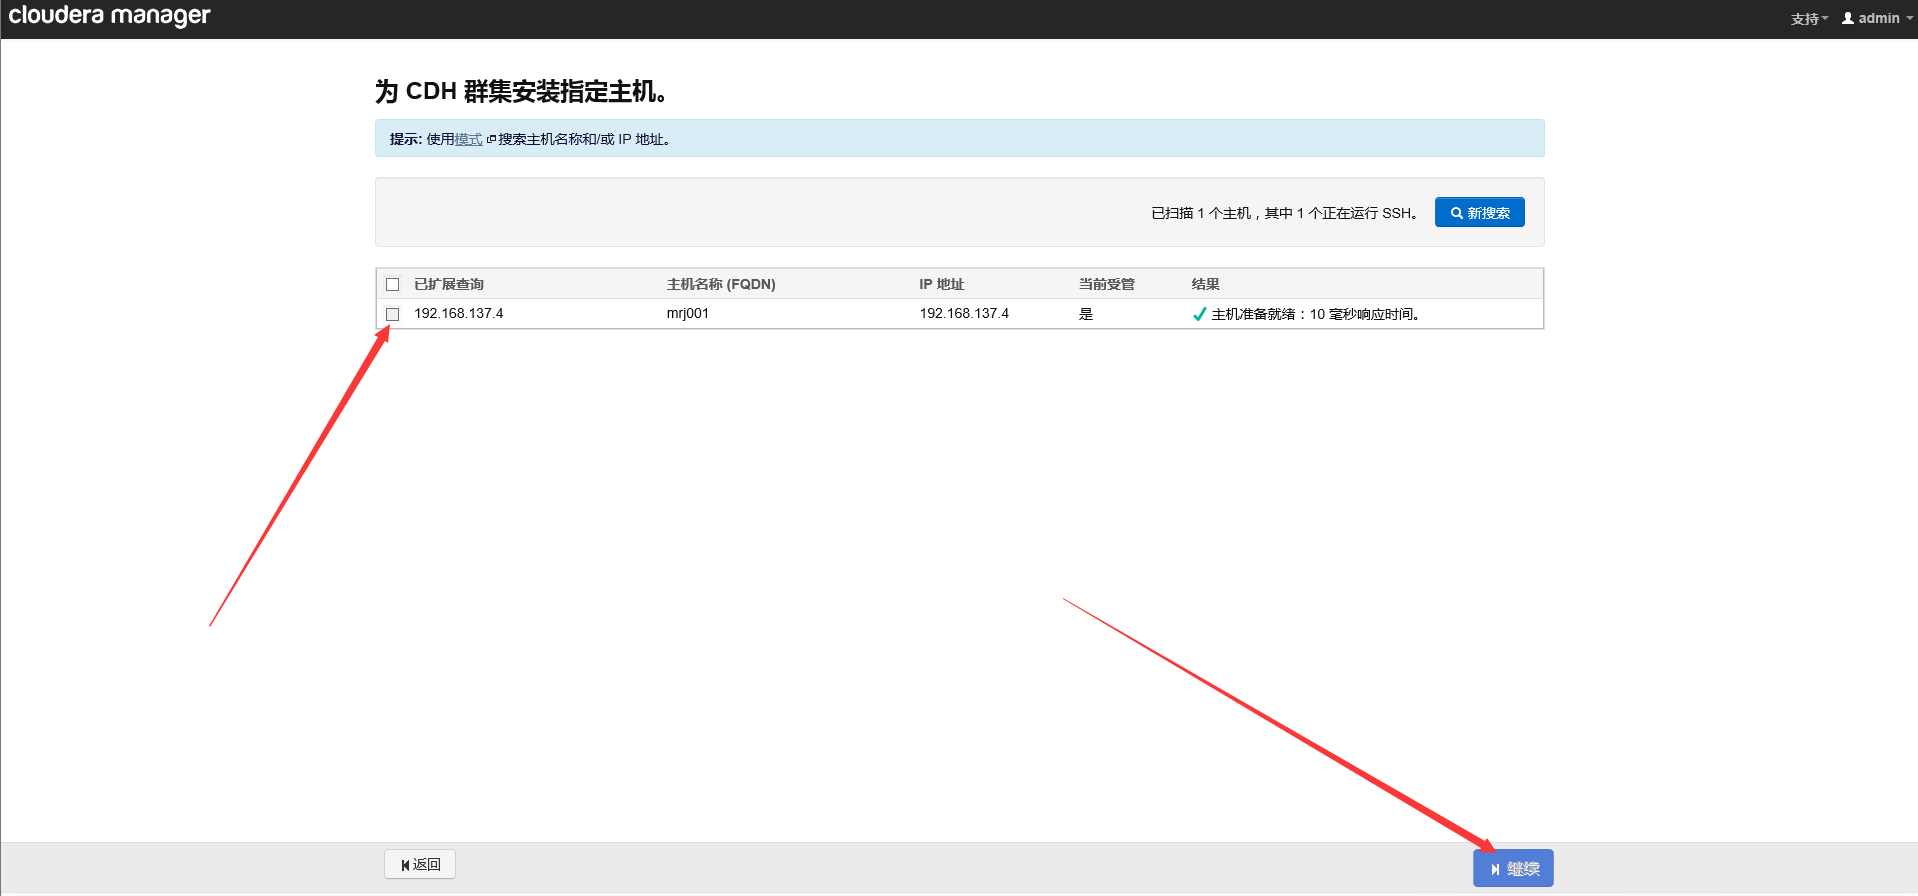Open the 模式 pattern help link
This screenshot has height=896, width=1918.
(x=468, y=139)
